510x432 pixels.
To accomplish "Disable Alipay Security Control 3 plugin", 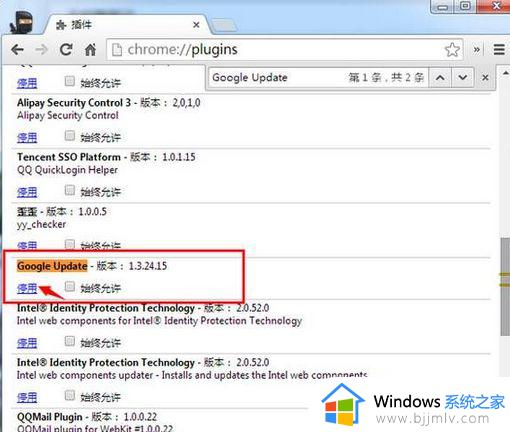I will tap(27, 138).
